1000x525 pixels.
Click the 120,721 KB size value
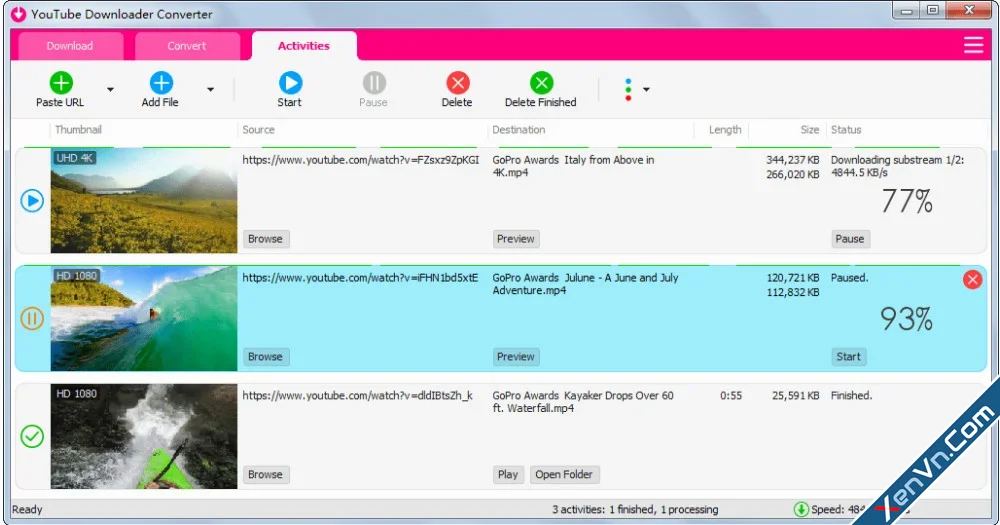(x=793, y=278)
